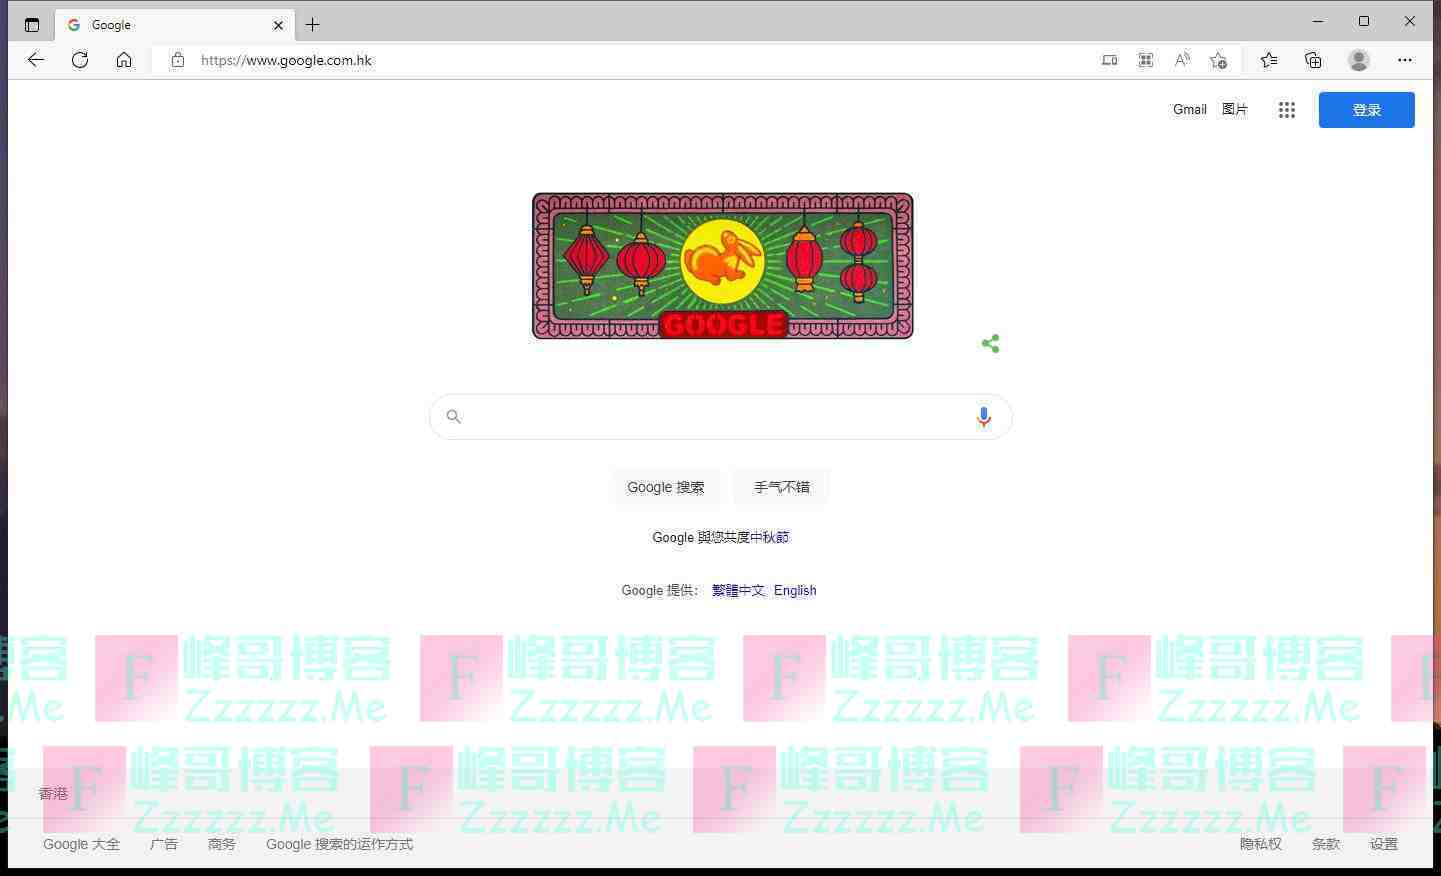Switch language to English
Screen dimensions: 1441x876
pyautogui.click(x=795, y=591)
